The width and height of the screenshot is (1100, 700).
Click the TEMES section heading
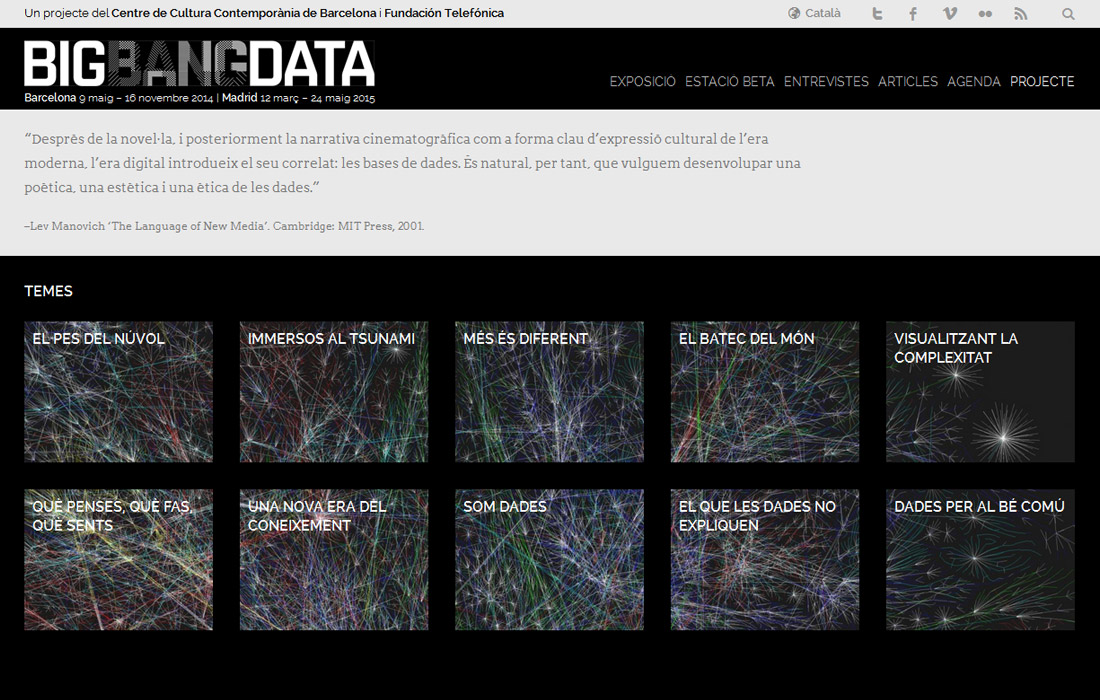tap(48, 291)
